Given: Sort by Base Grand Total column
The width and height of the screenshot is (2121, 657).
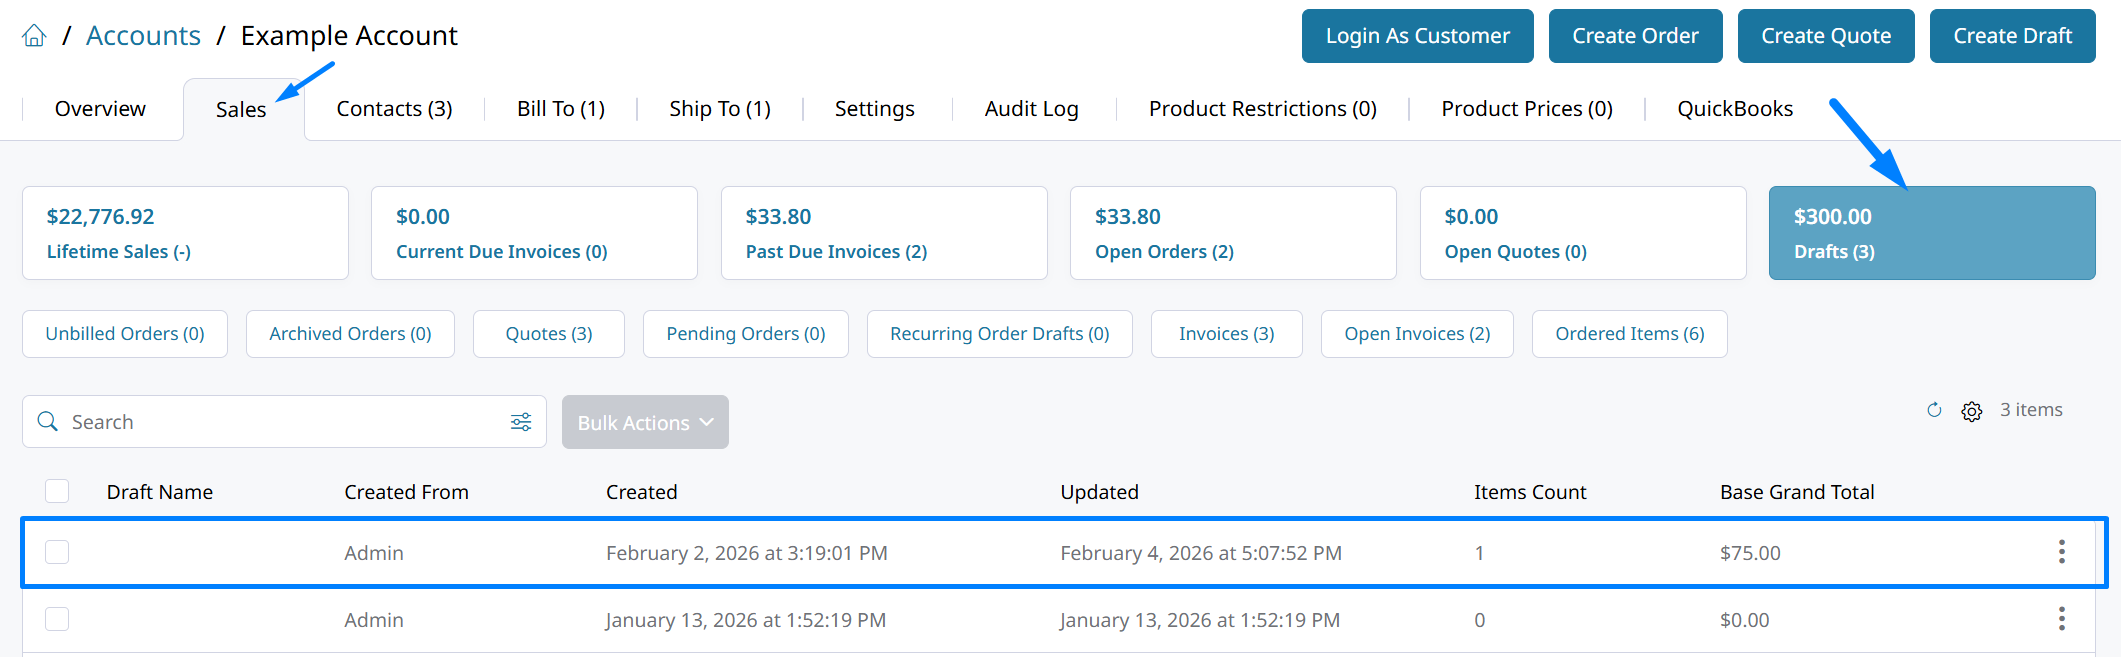Looking at the screenshot, I should pos(1796,492).
